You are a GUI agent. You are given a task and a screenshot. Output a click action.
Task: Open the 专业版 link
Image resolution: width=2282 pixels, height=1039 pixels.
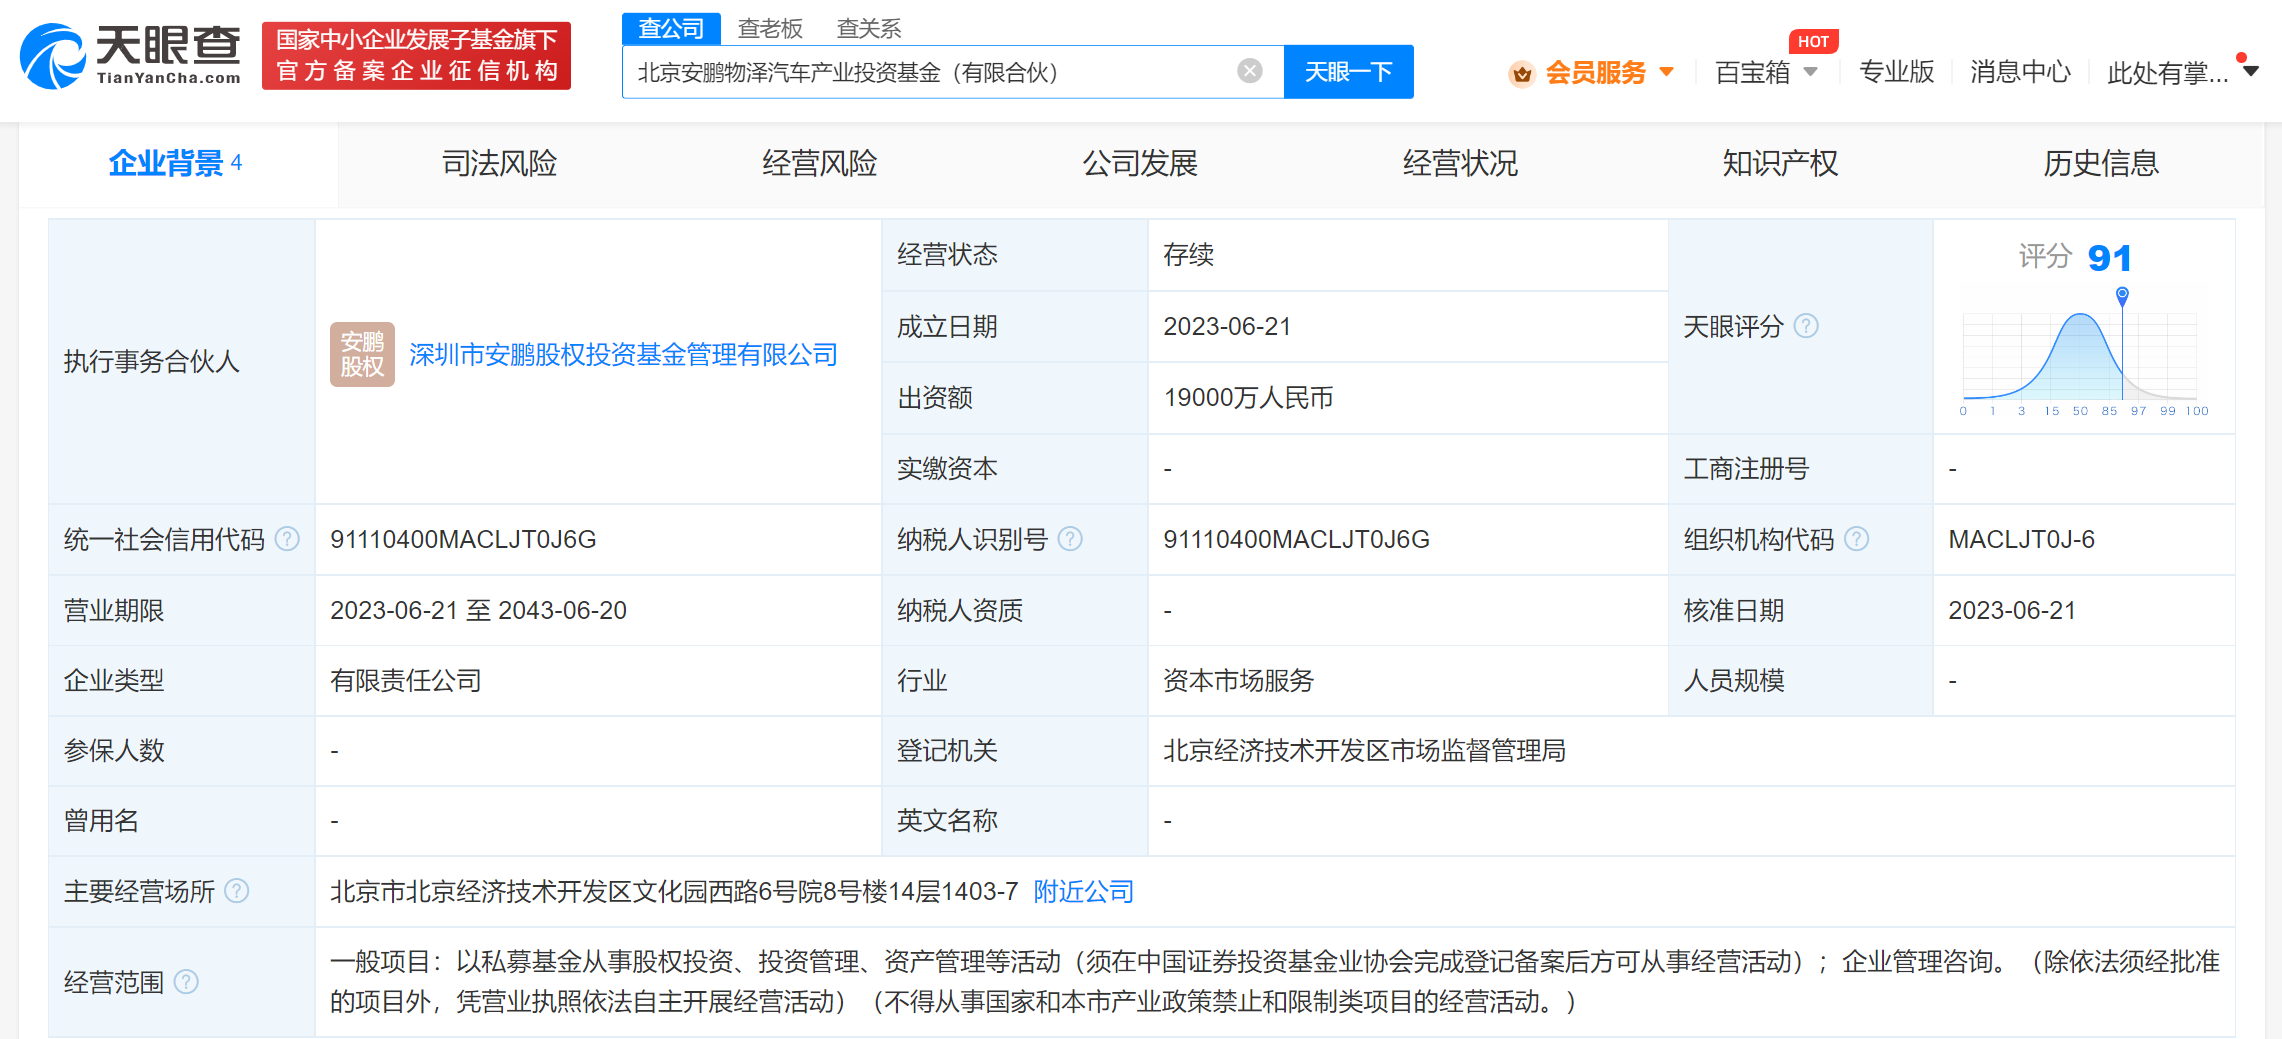1896,72
